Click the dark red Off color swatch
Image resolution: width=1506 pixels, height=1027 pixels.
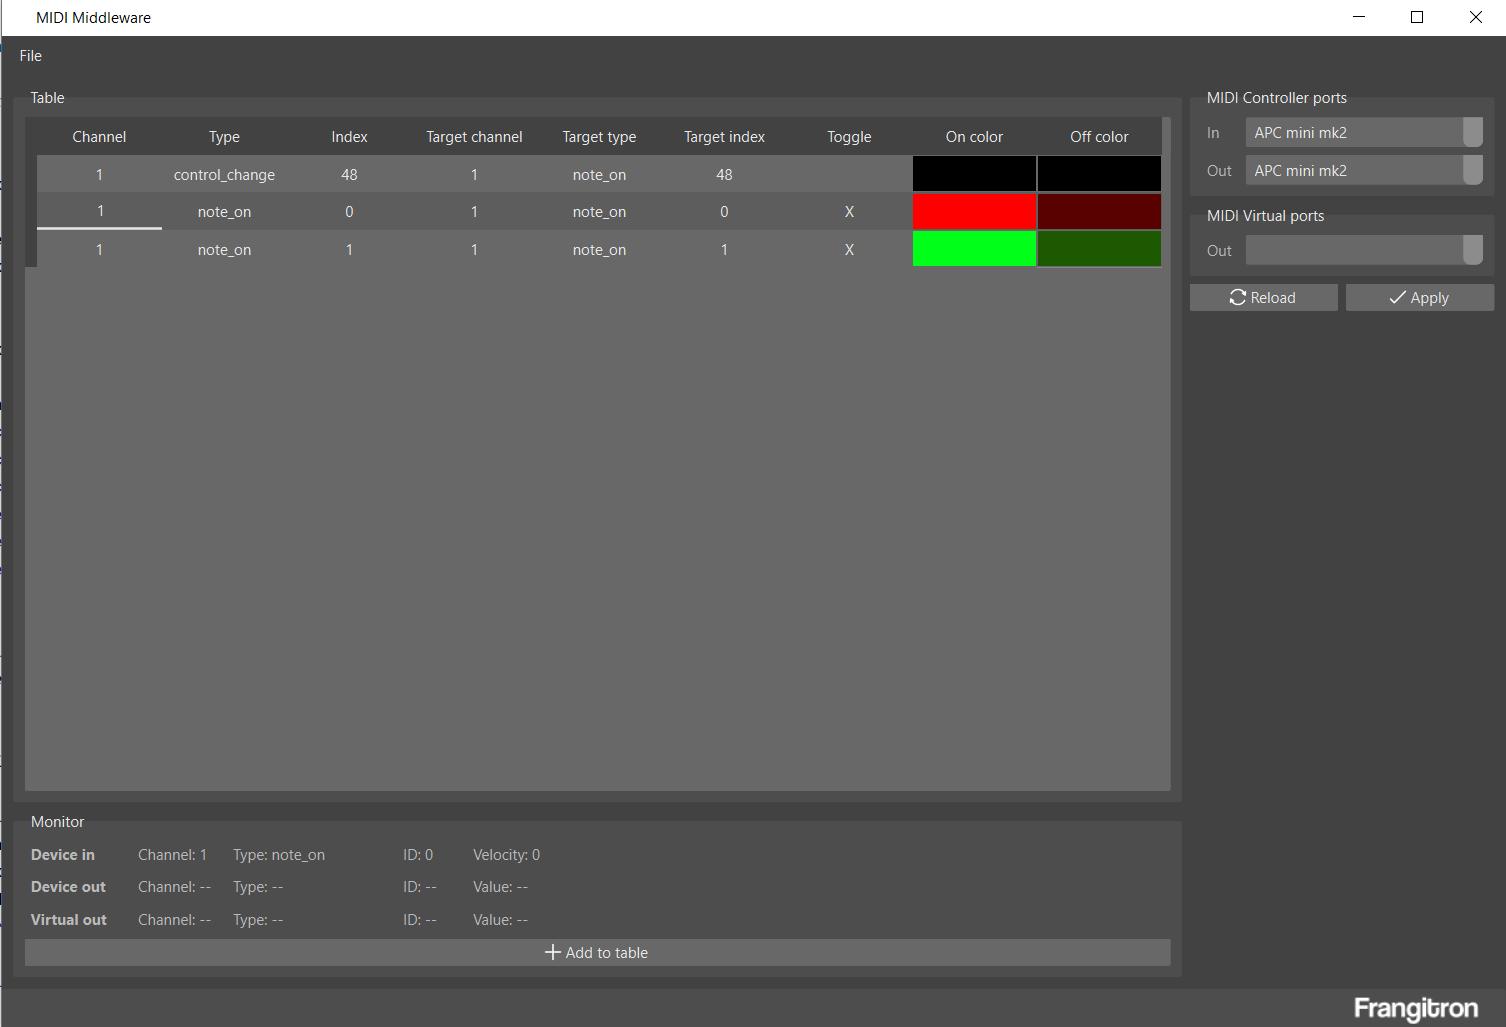[x=1099, y=212]
